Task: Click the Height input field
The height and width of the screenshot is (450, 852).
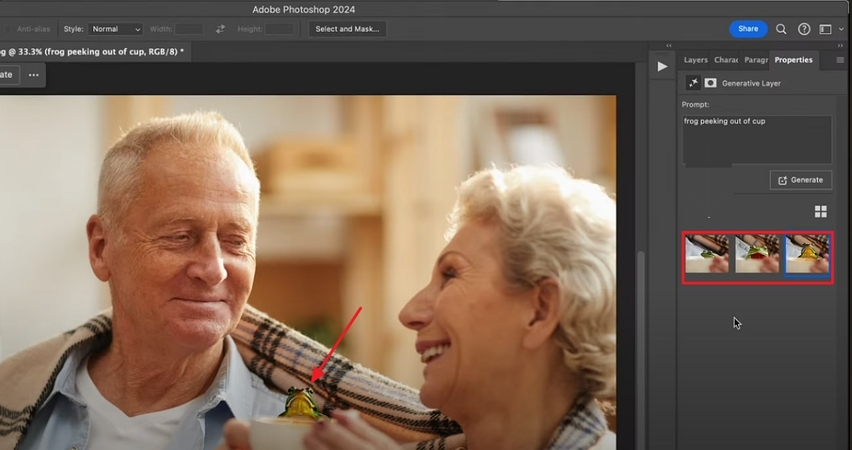Action: pyautogui.click(x=279, y=29)
